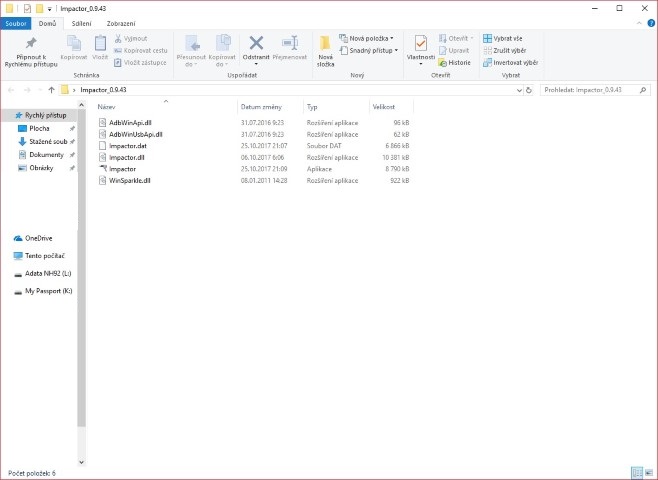This screenshot has width=658, height=480.
Task: Open the blue help question icon
Action: [651, 23]
